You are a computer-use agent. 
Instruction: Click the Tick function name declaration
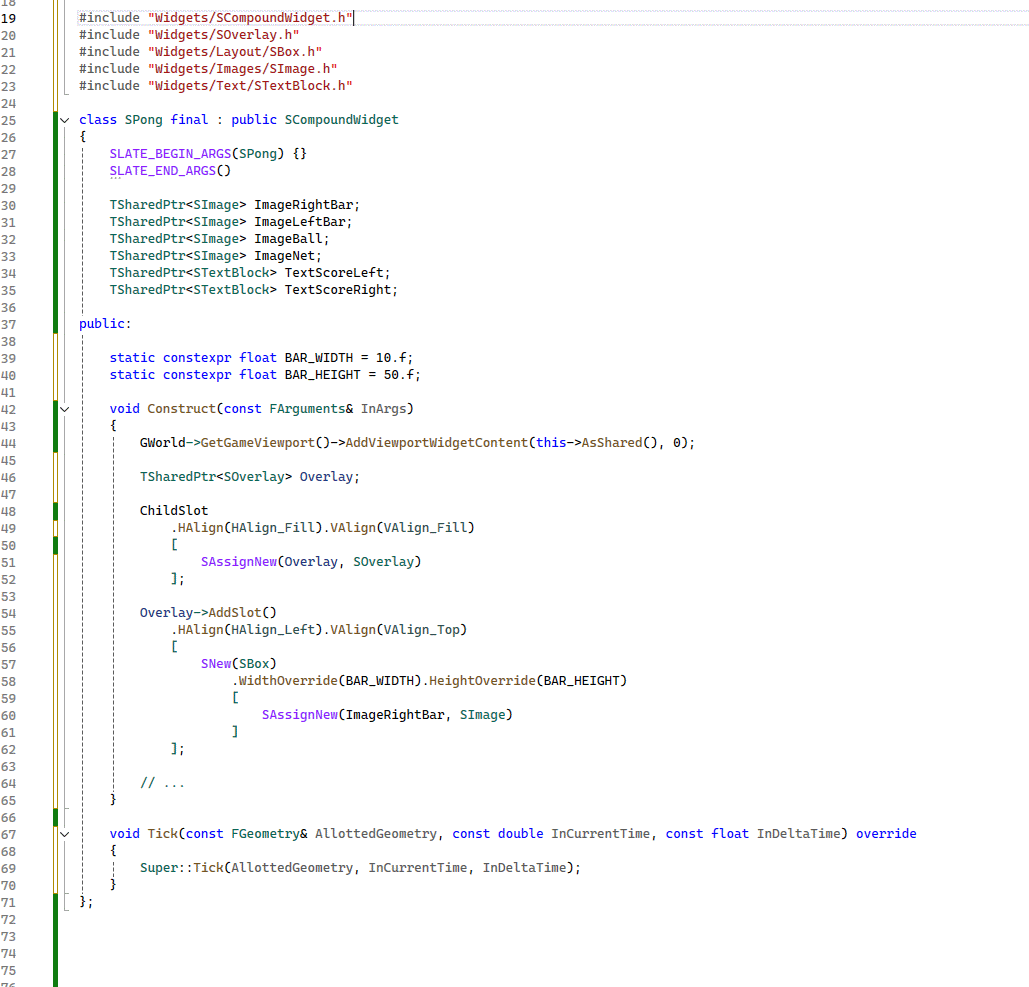[x=162, y=834]
